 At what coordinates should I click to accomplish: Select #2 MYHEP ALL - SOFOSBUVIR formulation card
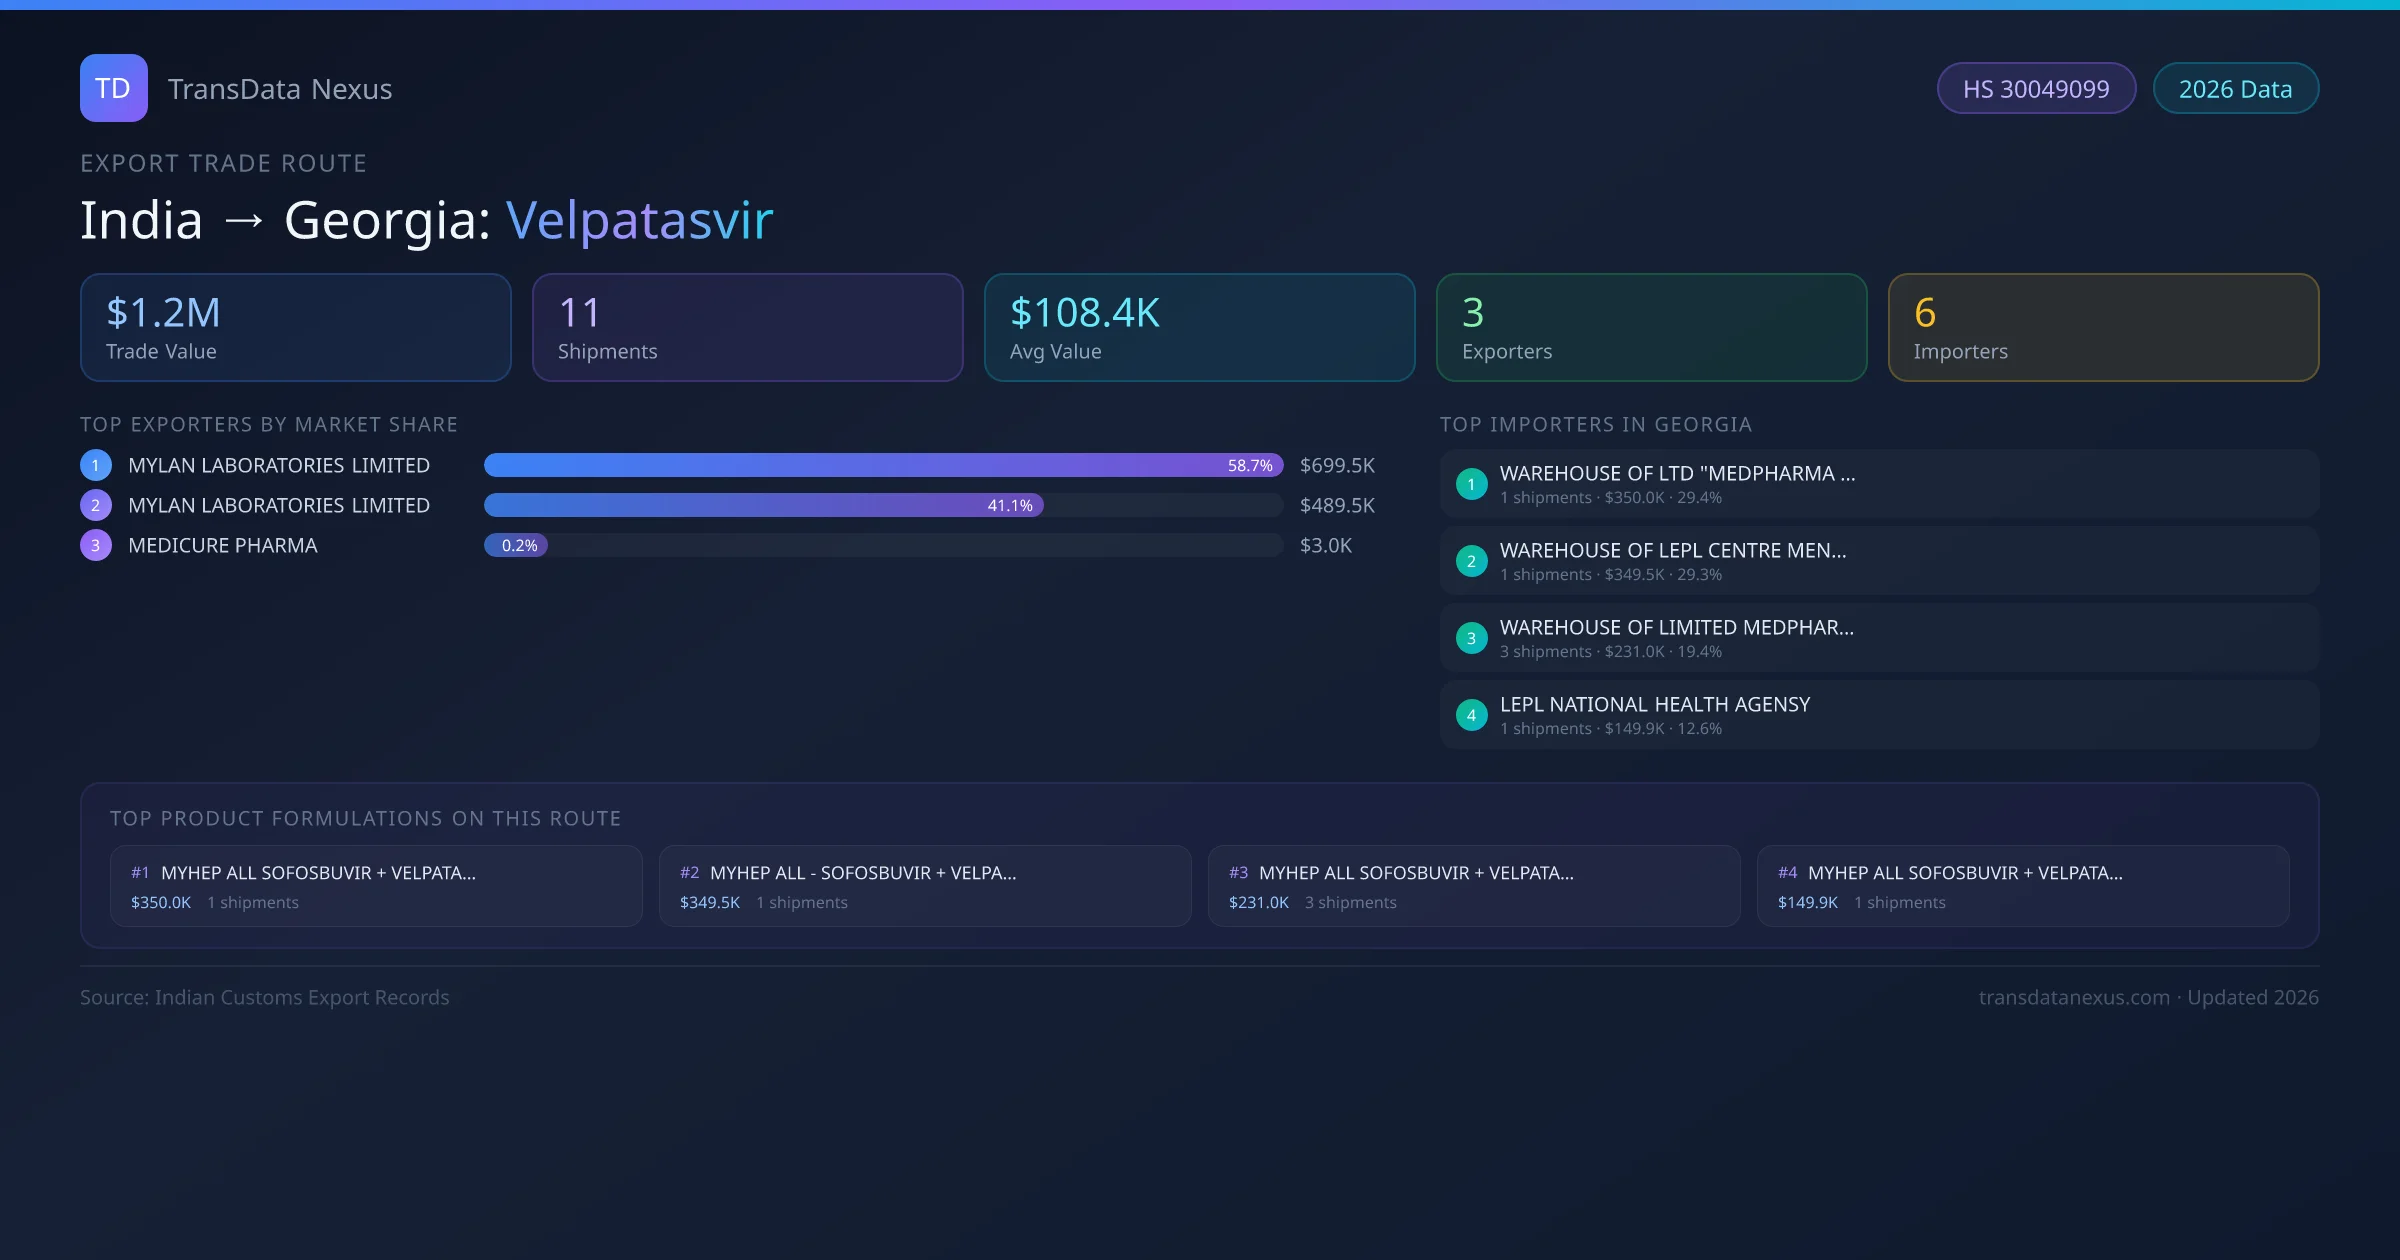click(x=924, y=886)
